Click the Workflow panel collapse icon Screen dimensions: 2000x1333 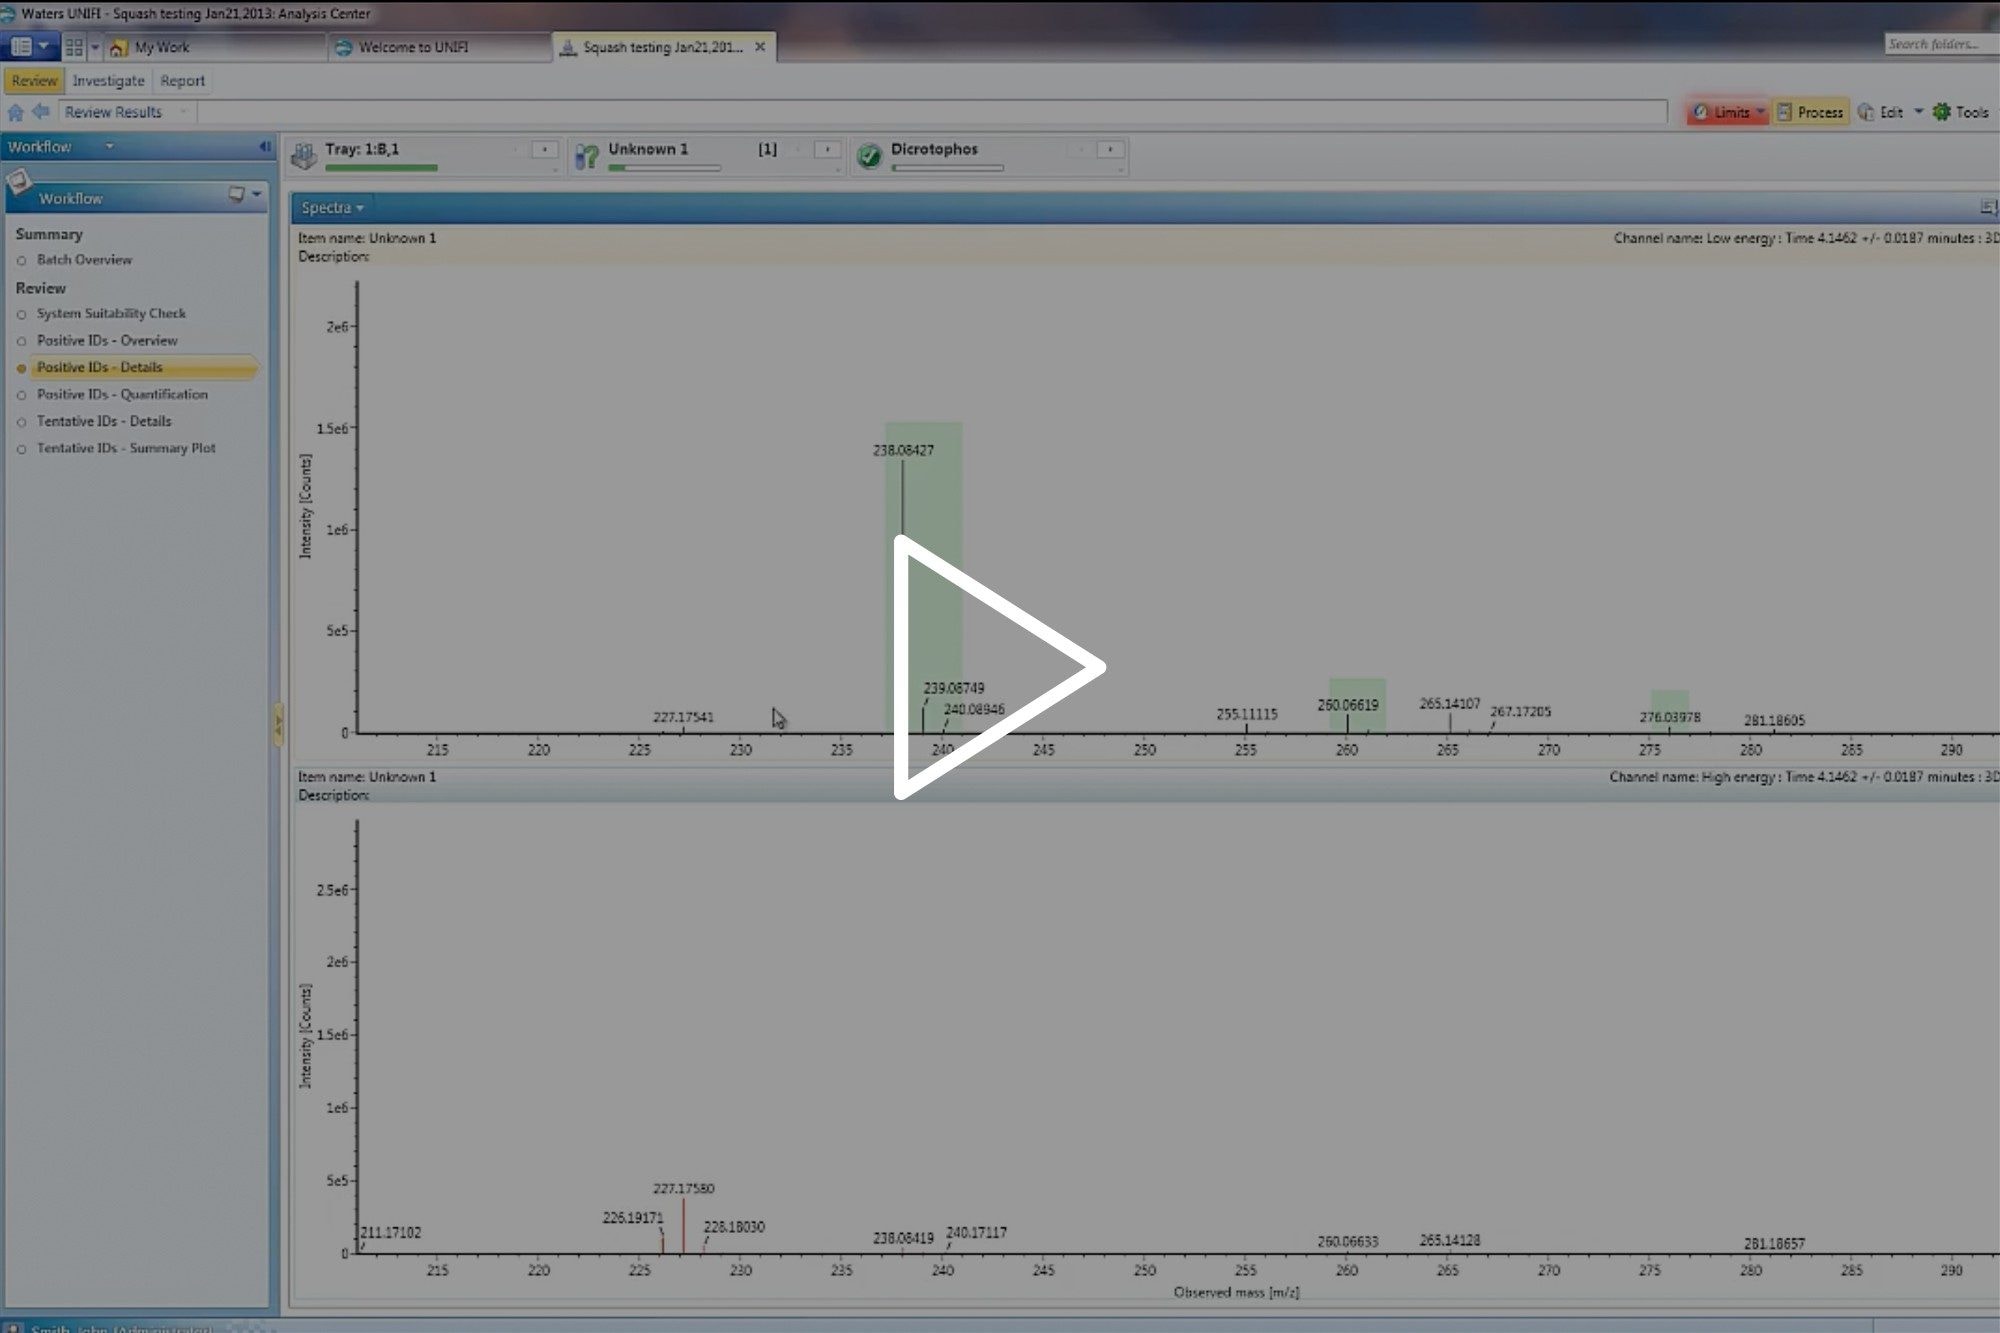pyautogui.click(x=263, y=146)
